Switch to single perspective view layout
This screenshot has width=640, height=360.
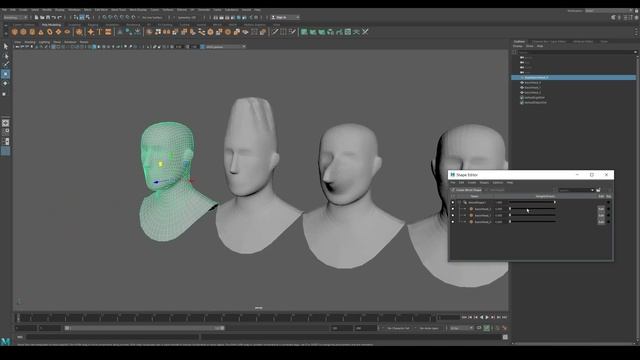(x=6, y=123)
